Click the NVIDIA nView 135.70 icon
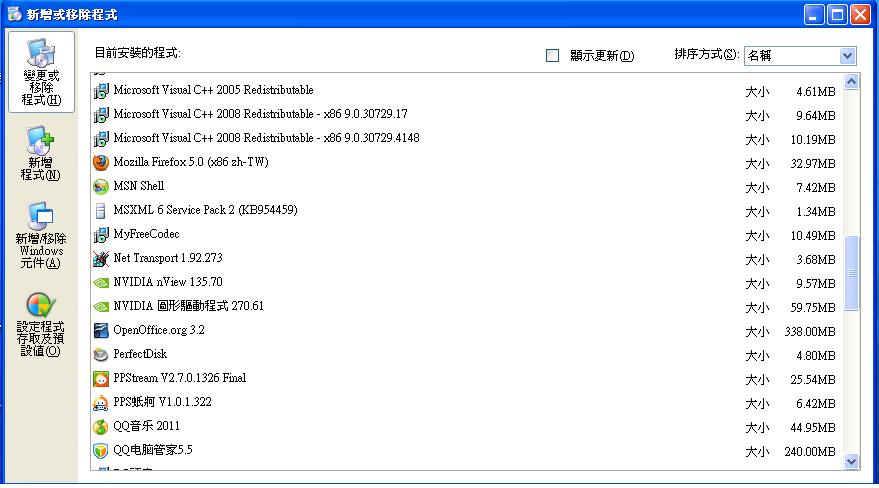This screenshot has width=879, height=488. [101, 283]
